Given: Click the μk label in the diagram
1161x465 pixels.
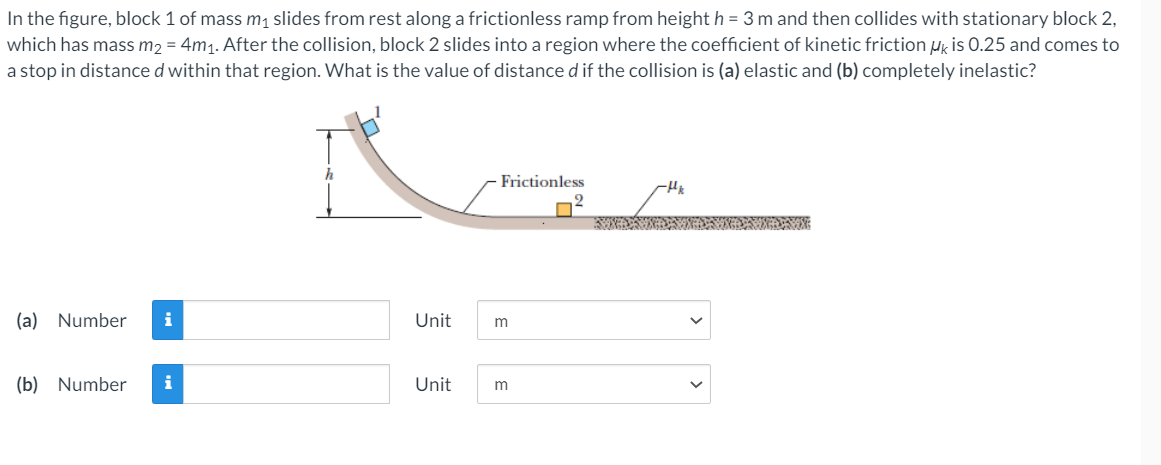Looking at the screenshot, I should tap(675, 189).
